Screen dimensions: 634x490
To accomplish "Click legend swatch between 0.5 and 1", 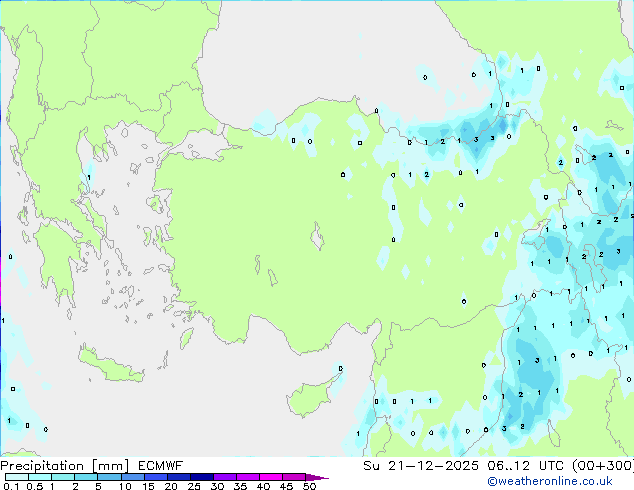I will (40, 477).
